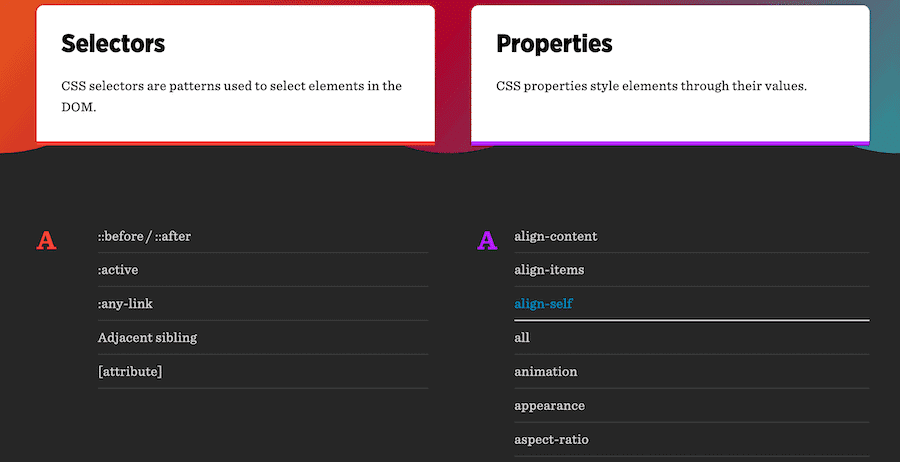Click the highlighted align-self property link
The height and width of the screenshot is (462, 900).
click(543, 304)
